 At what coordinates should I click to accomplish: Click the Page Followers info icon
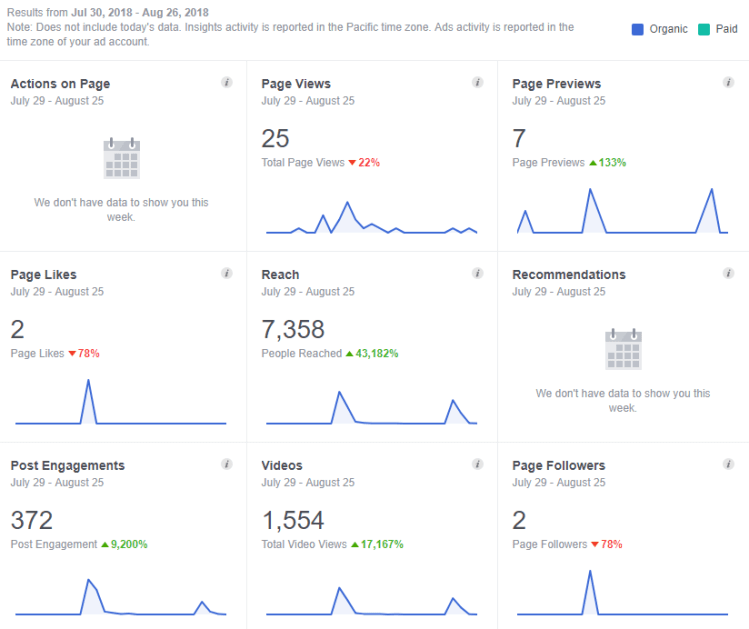point(729,464)
